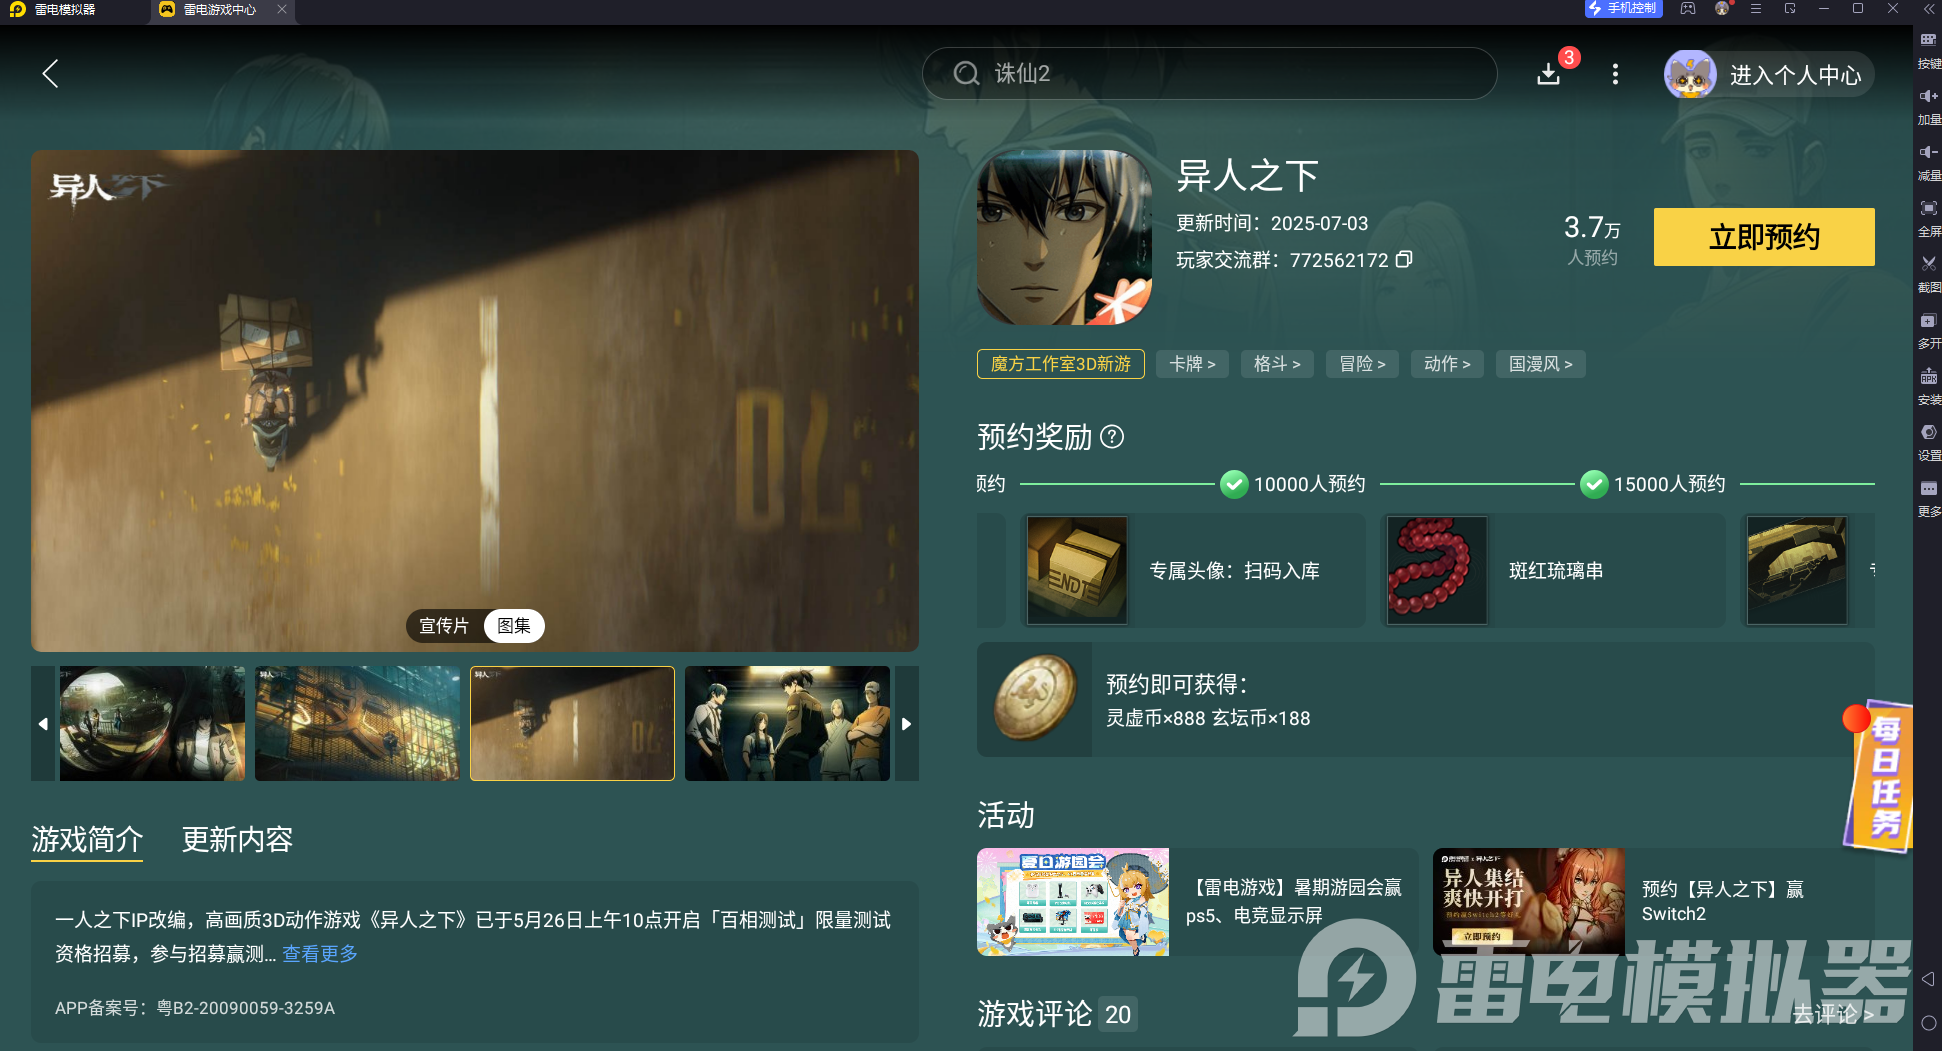Open the 暑期游园会 activity card
This screenshot has width=1942, height=1051.
tap(1198, 902)
